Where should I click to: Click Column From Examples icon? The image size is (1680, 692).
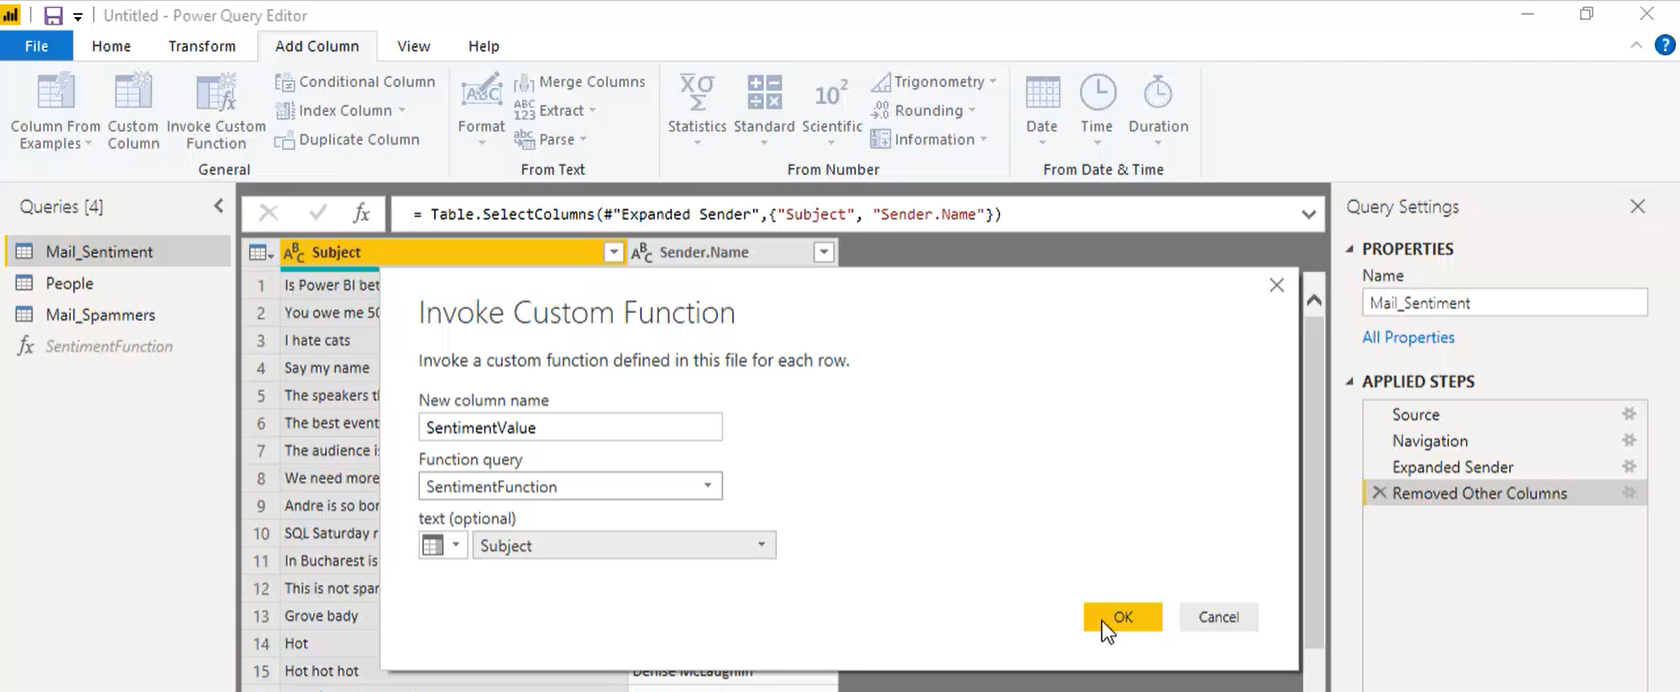coord(55,93)
